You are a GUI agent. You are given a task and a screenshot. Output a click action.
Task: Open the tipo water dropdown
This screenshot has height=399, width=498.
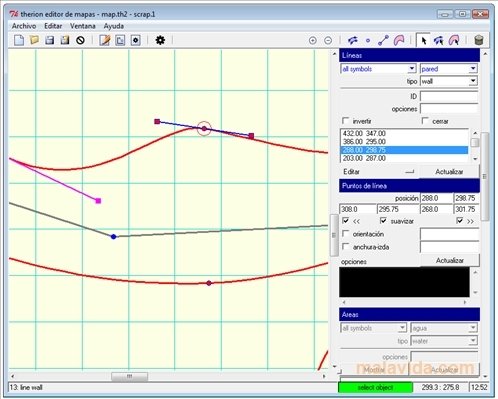coord(473,341)
